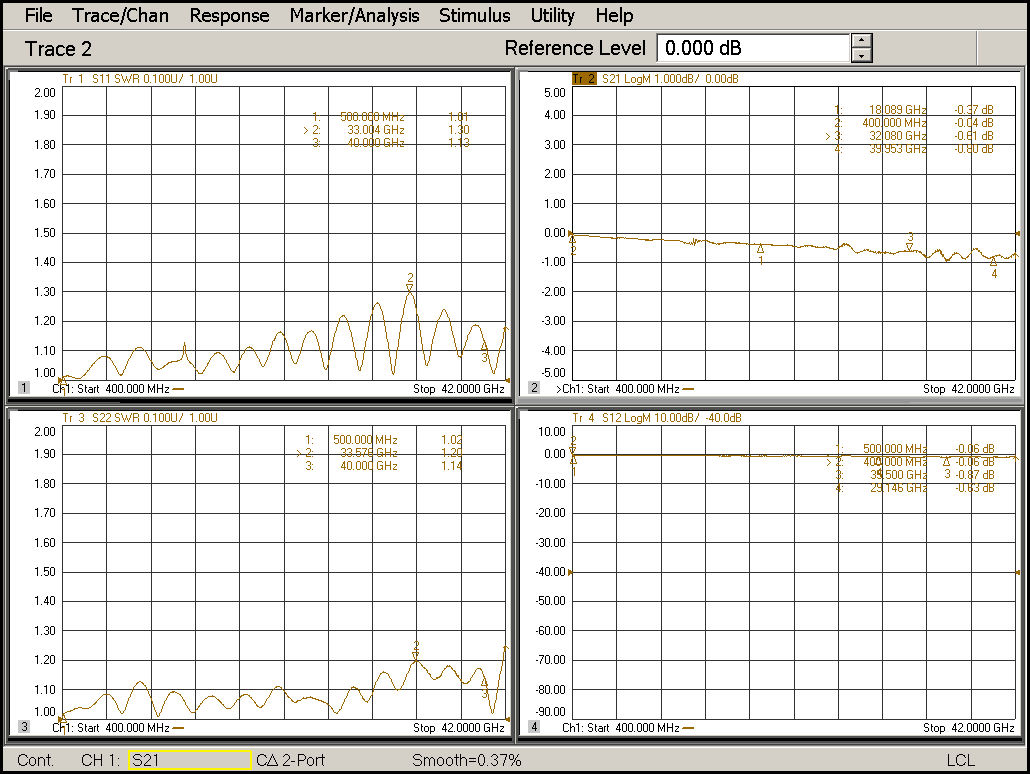Open the Response menu
The height and width of the screenshot is (774, 1030).
pyautogui.click(x=229, y=15)
